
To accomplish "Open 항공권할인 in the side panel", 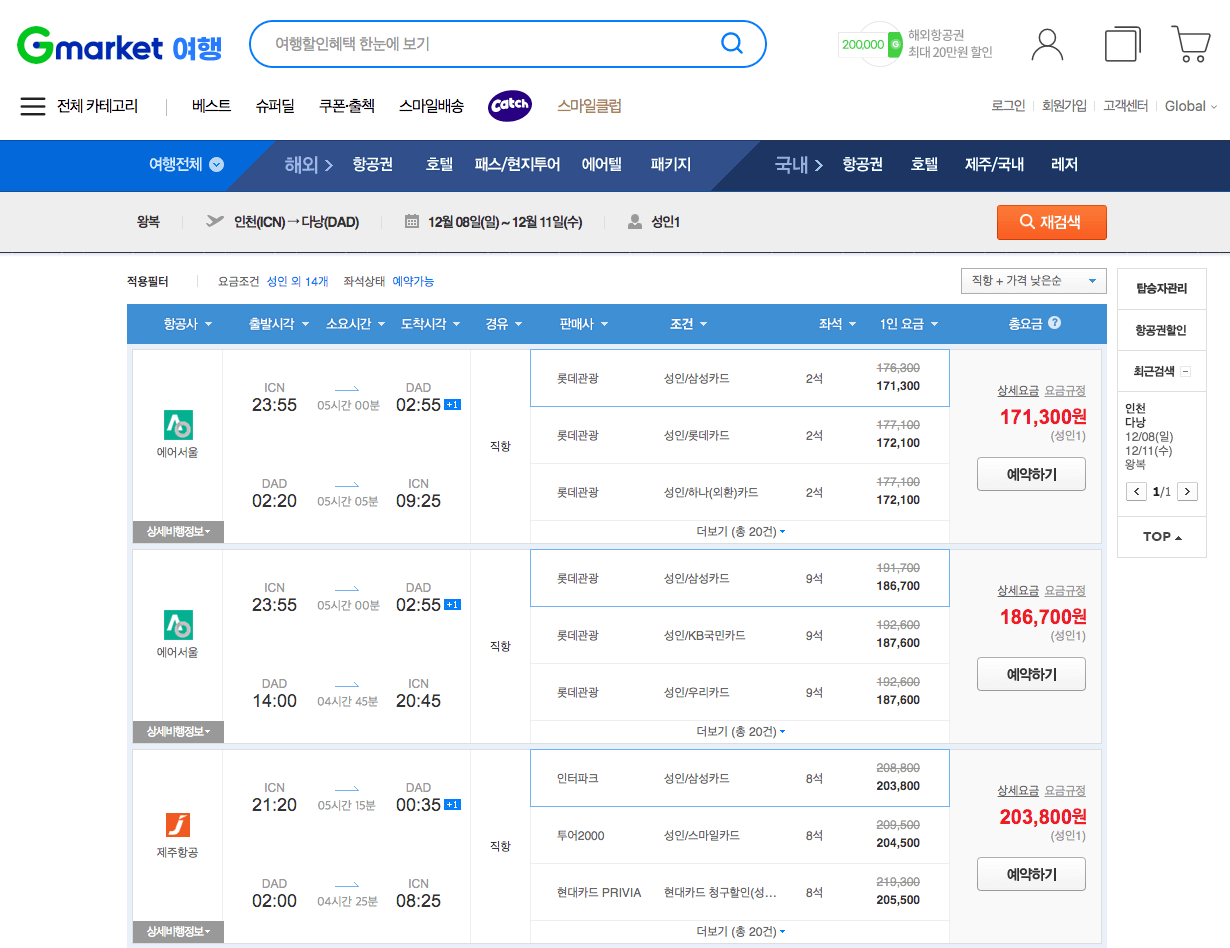I will click(x=1162, y=330).
